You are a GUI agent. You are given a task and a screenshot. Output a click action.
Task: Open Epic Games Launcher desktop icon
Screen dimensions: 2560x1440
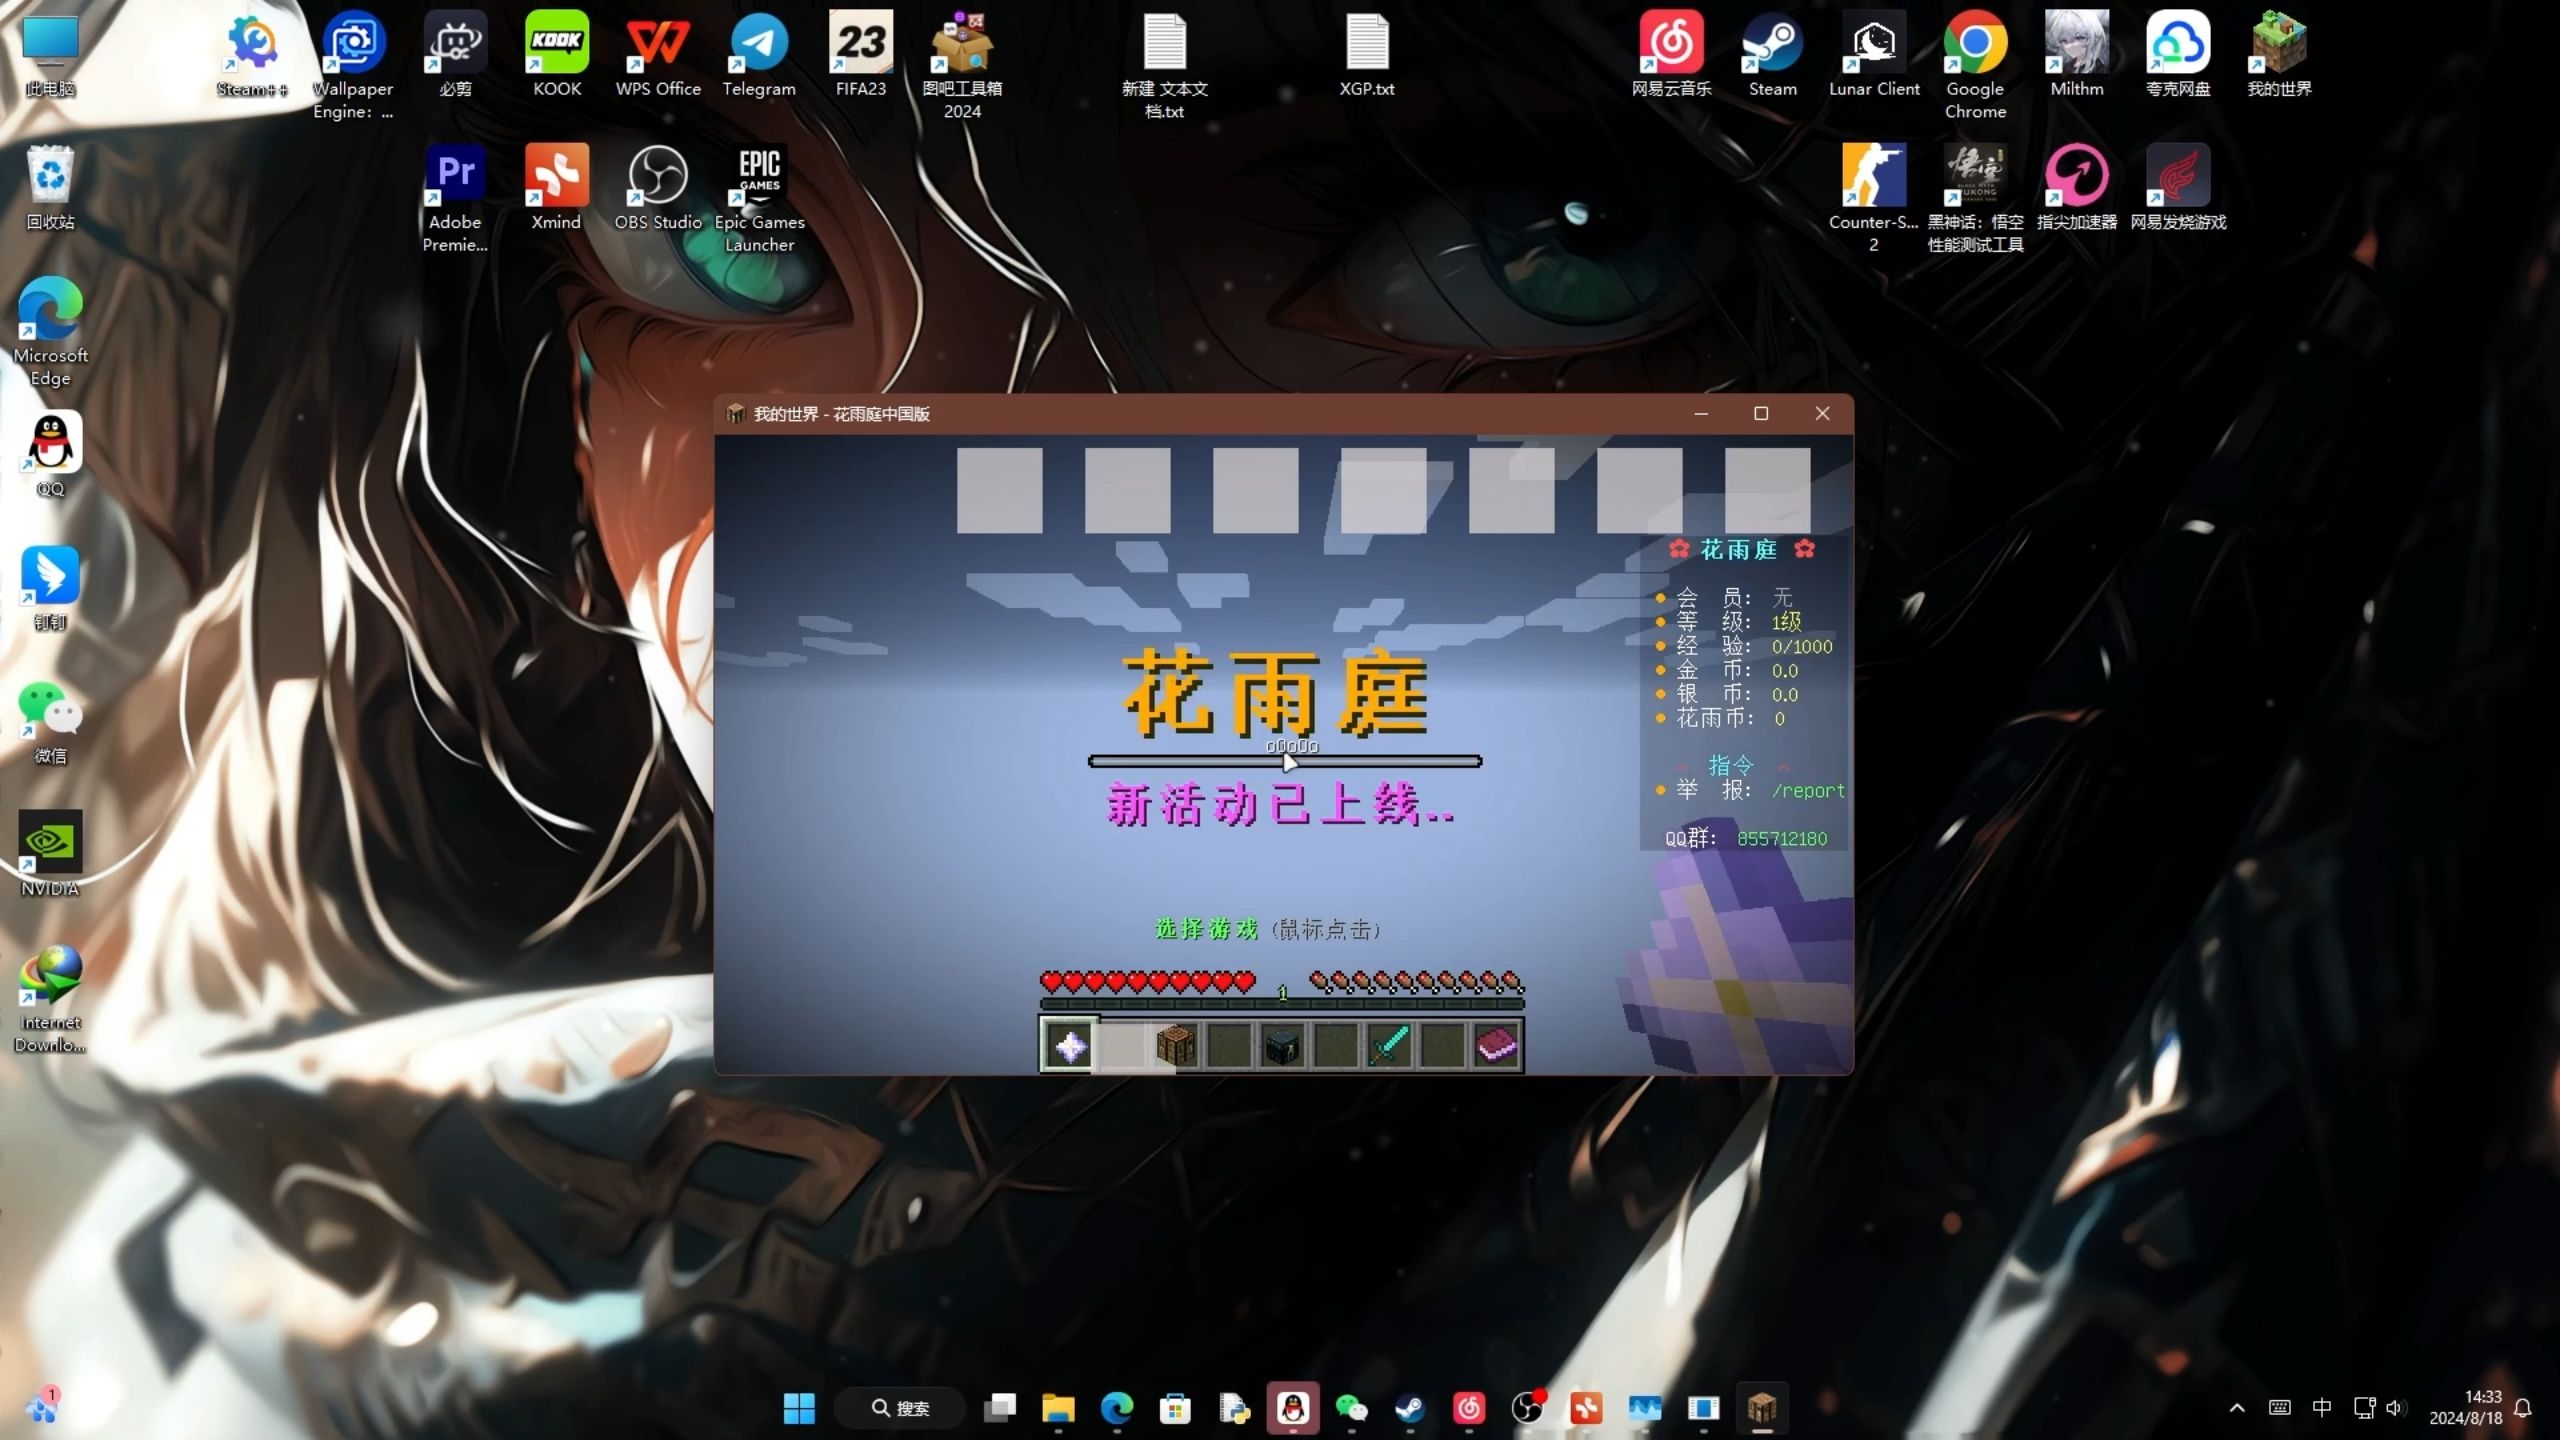759,199
